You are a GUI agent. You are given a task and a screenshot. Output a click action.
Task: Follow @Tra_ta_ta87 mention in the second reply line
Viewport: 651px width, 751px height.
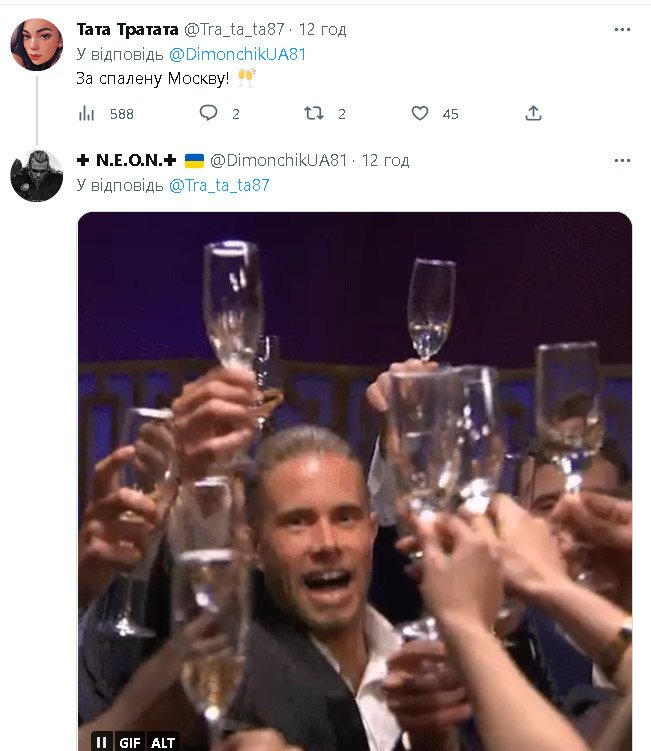pos(219,185)
